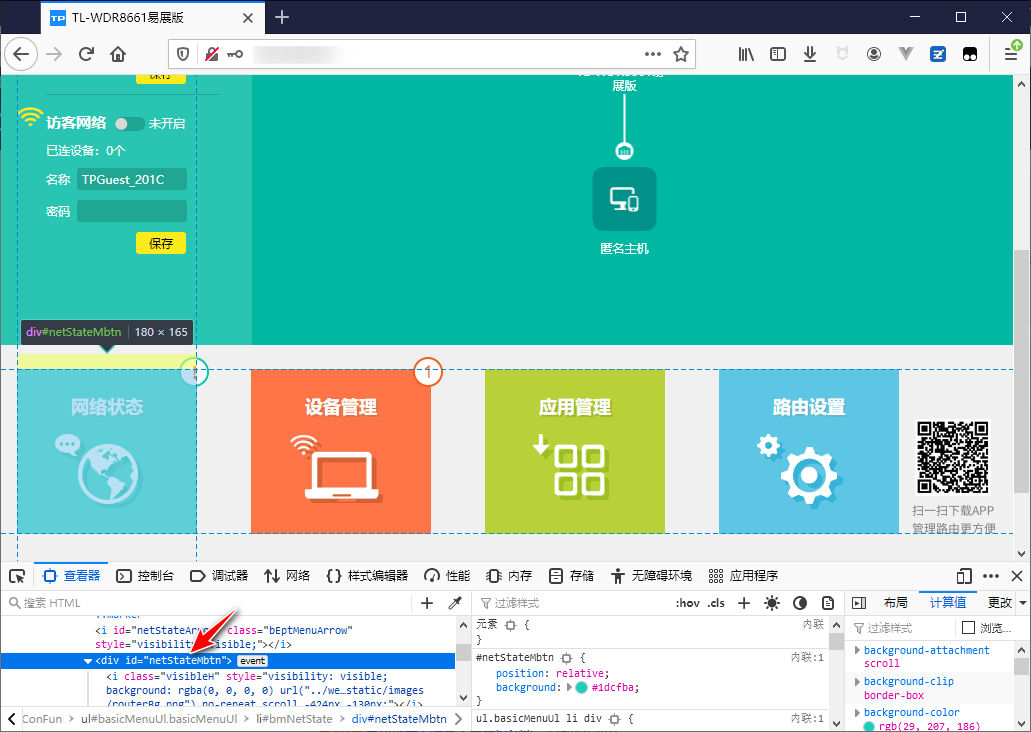Screen dimensions: 1031x732
Task: Open the saved logins key icon
Action: tap(235, 54)
